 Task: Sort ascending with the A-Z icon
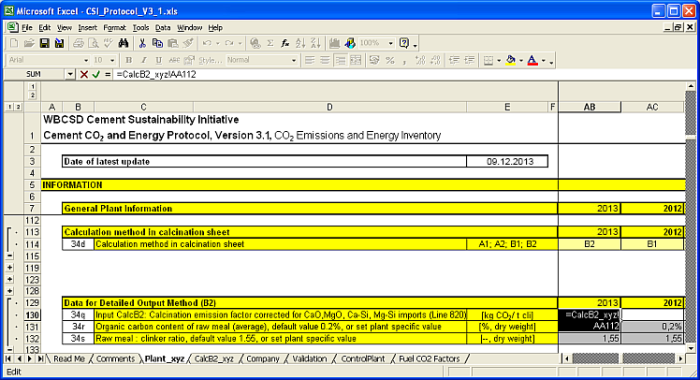click(x=300, y=43)
